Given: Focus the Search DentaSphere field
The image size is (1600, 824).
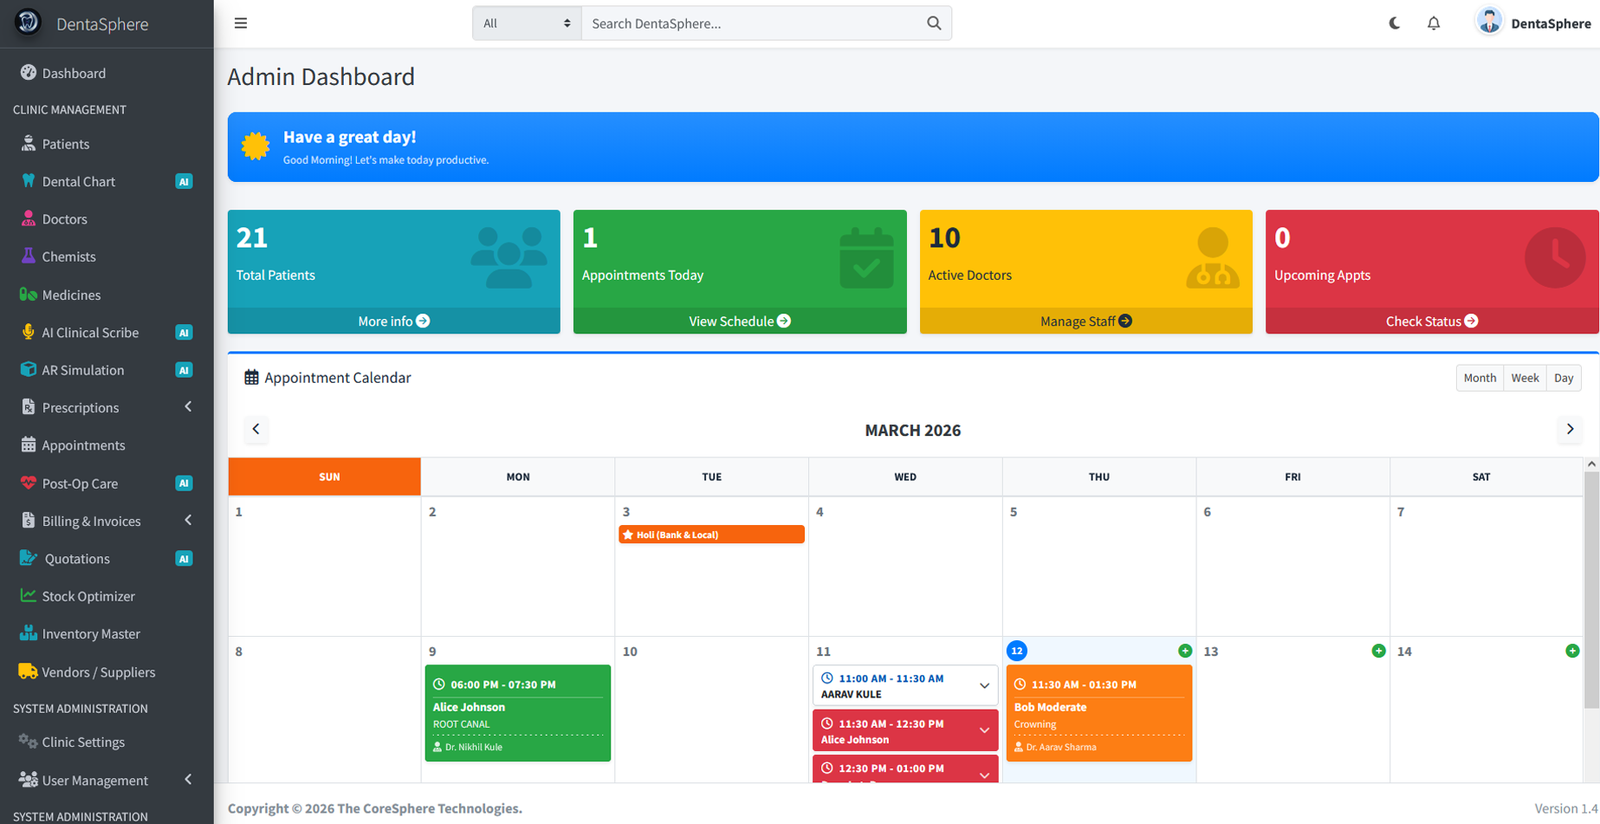Looking at the screenshot, I should [750, 23].
